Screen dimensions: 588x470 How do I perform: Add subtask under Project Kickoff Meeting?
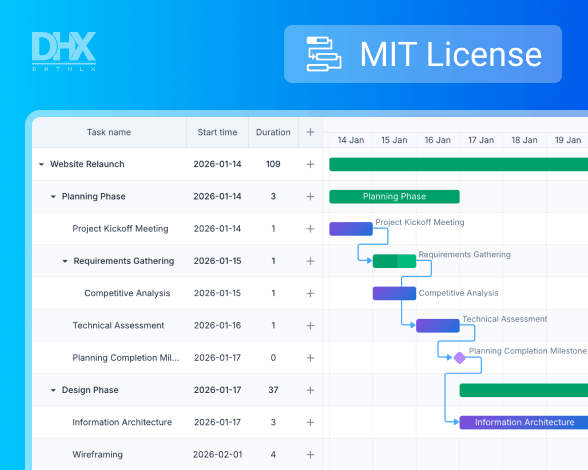tap(310, 229)
